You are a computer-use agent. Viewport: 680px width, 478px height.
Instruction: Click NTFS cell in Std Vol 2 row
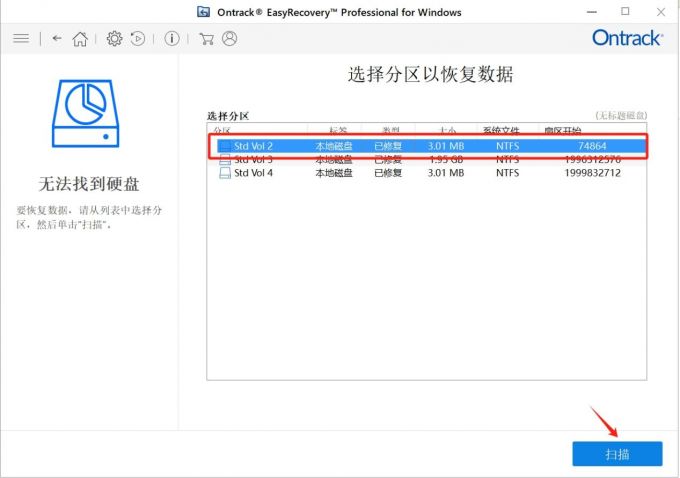click(507, 146)
